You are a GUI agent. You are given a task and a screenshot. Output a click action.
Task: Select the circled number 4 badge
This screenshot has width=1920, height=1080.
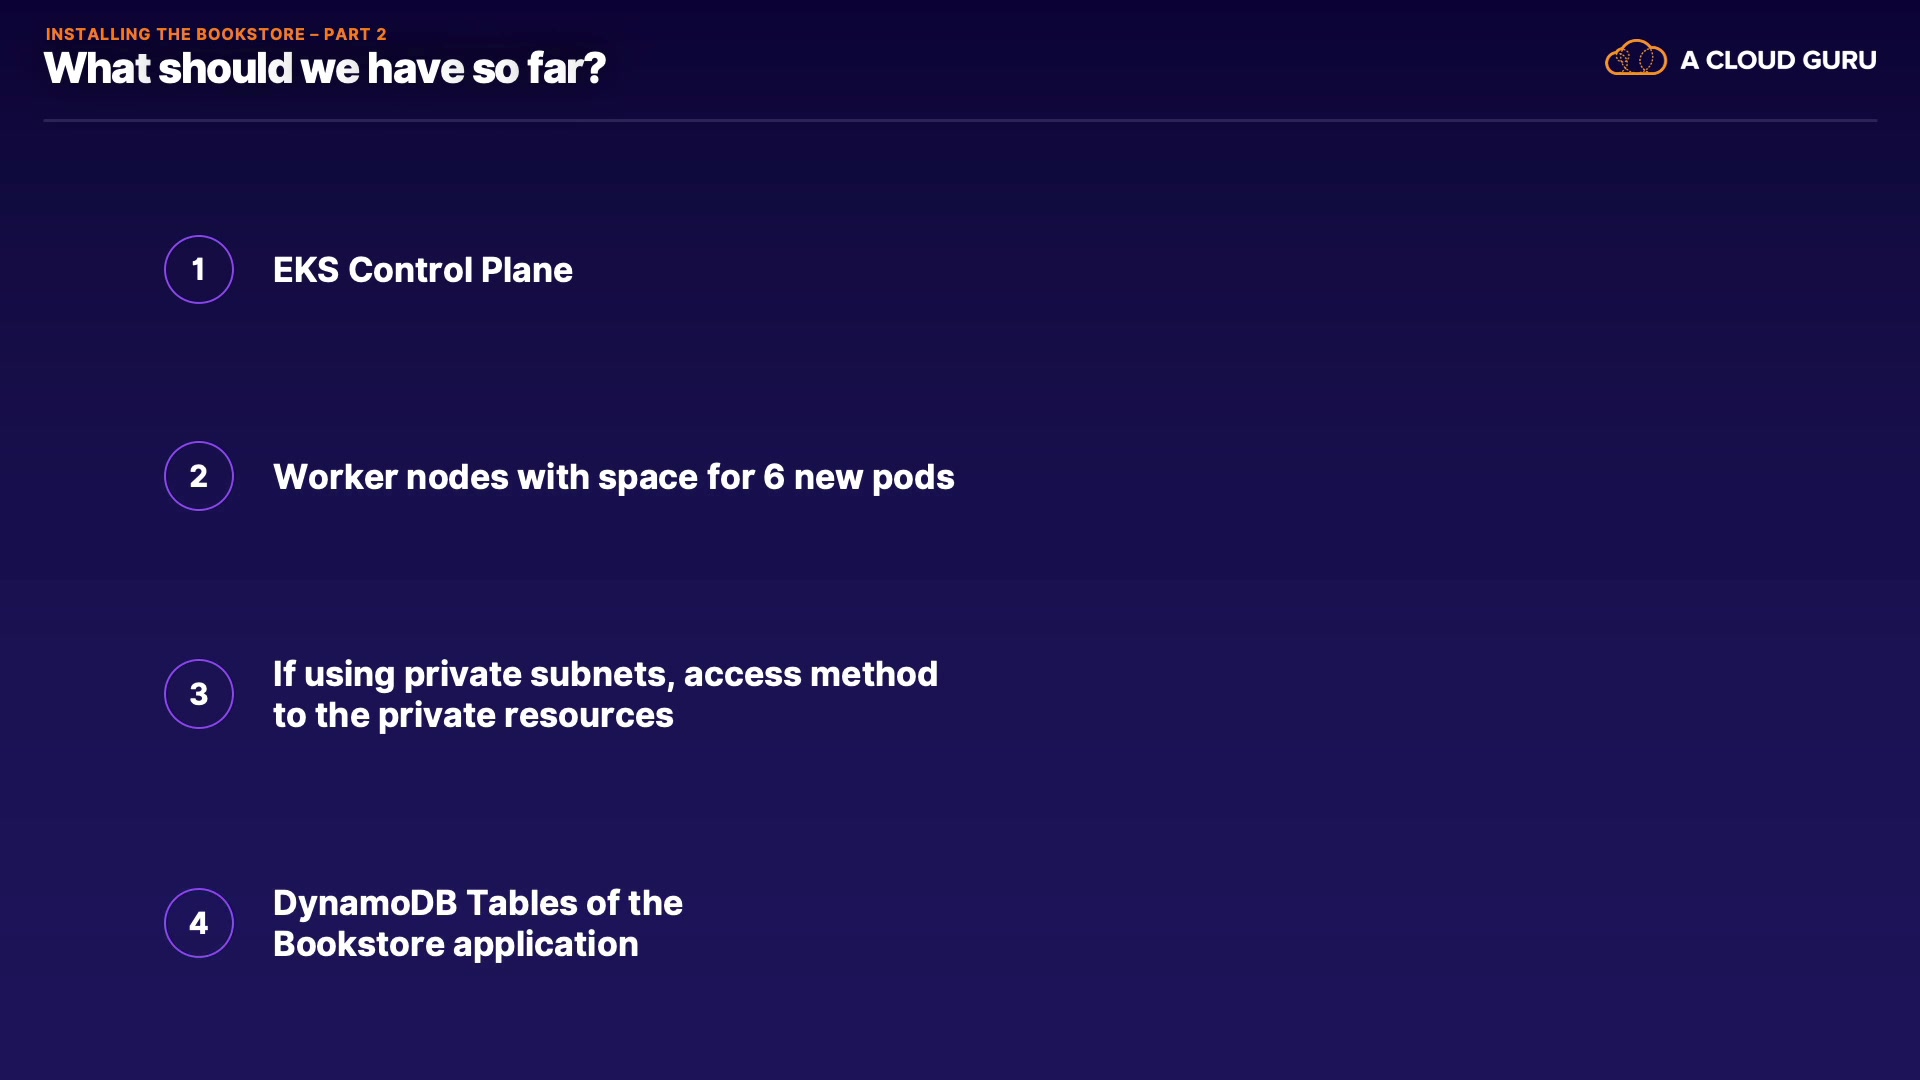click(x=199, y=923)
